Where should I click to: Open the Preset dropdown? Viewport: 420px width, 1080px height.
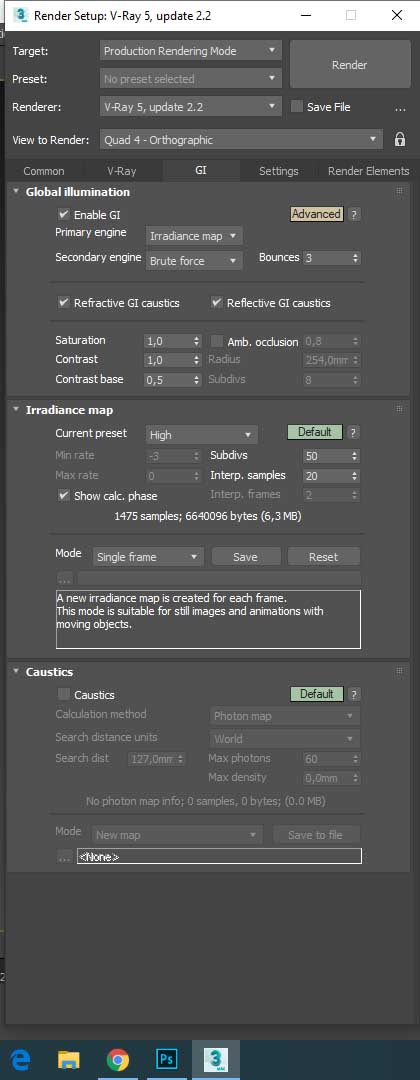coord(191,79)
